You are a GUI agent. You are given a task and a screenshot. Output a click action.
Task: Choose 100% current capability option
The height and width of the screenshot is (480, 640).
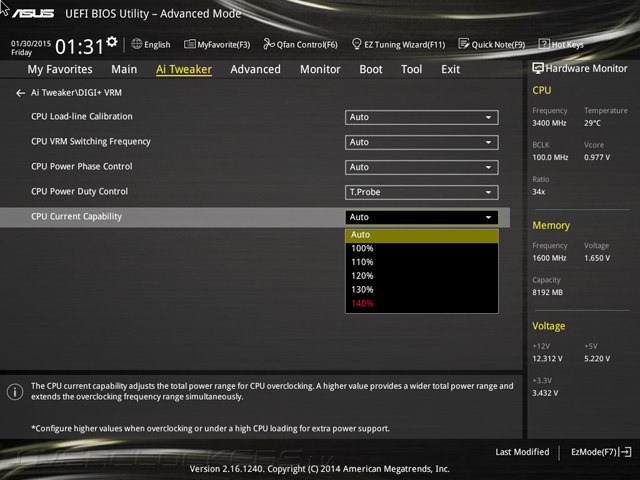click(422, 249)
